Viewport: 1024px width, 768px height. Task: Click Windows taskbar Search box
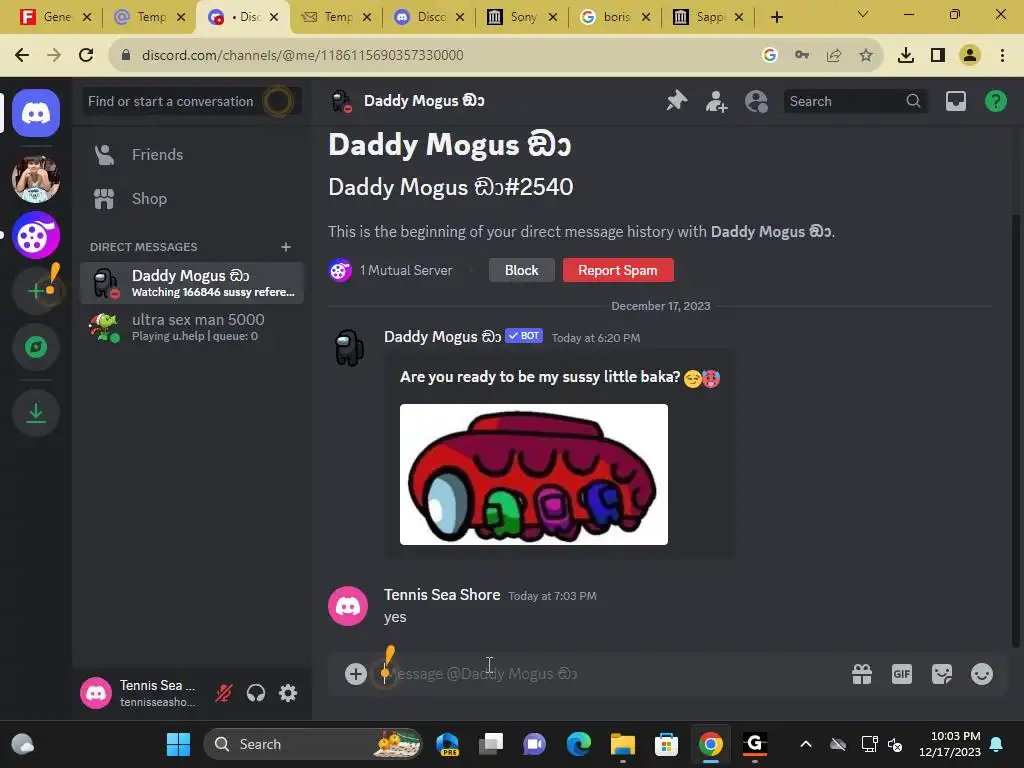[313, 744]
